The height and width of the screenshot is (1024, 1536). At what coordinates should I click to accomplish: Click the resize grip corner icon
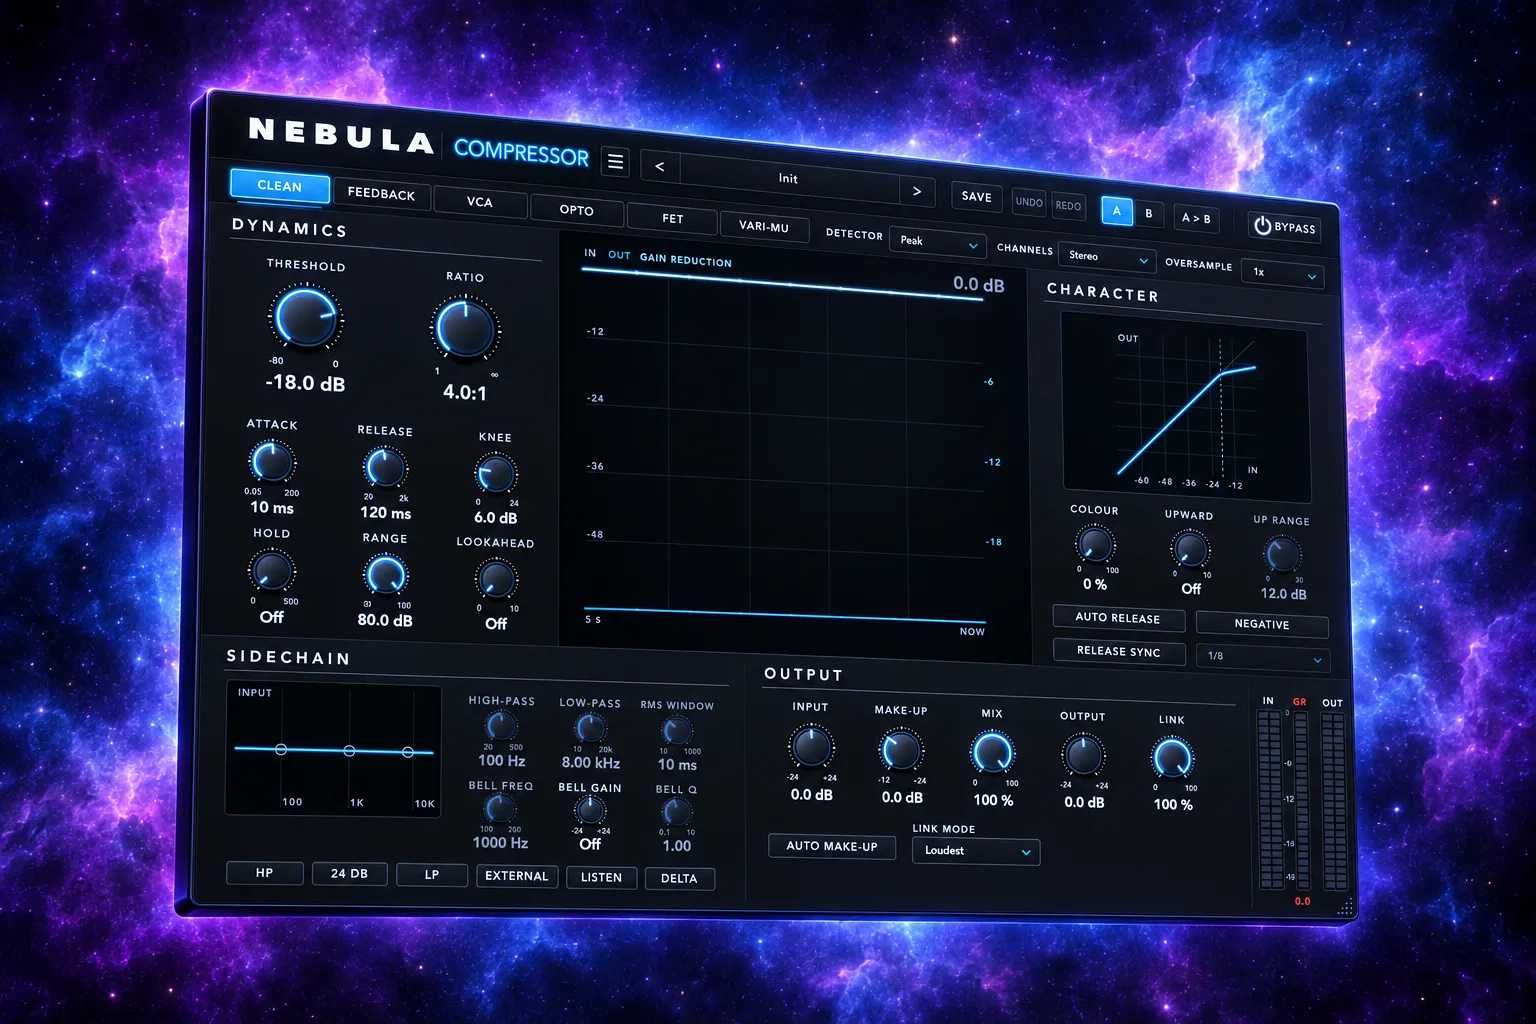pos(1346,907)
